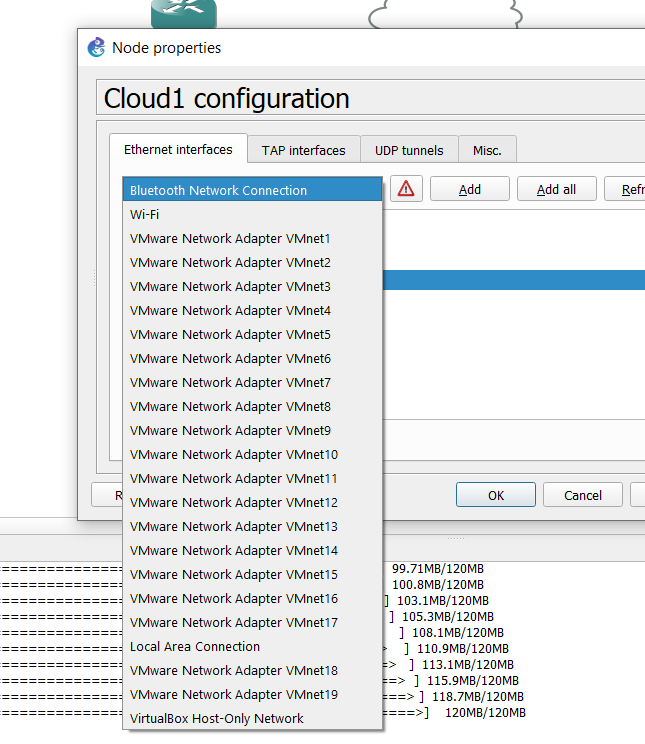Choose VMware Network Adapter VMnet18
Image resolution: width=645 pixels, height=744 pixels.
tap(252, 670)
